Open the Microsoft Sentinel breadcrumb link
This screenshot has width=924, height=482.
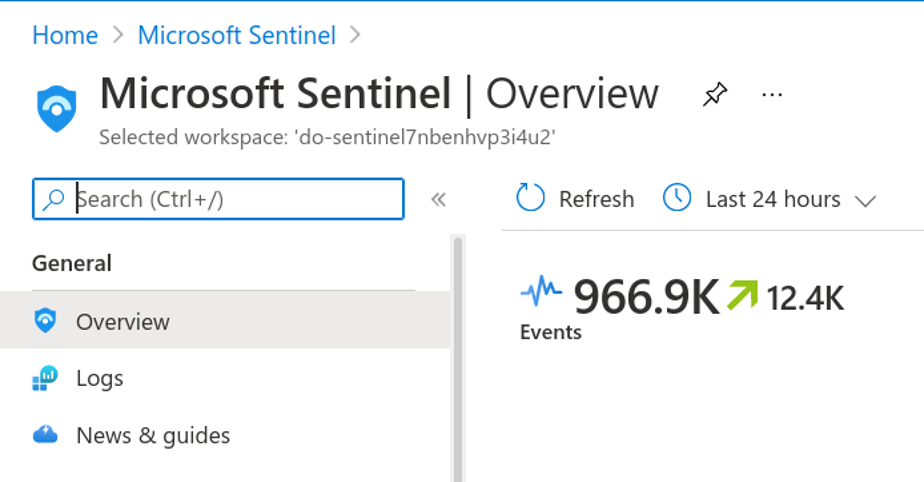click(236, 36)
